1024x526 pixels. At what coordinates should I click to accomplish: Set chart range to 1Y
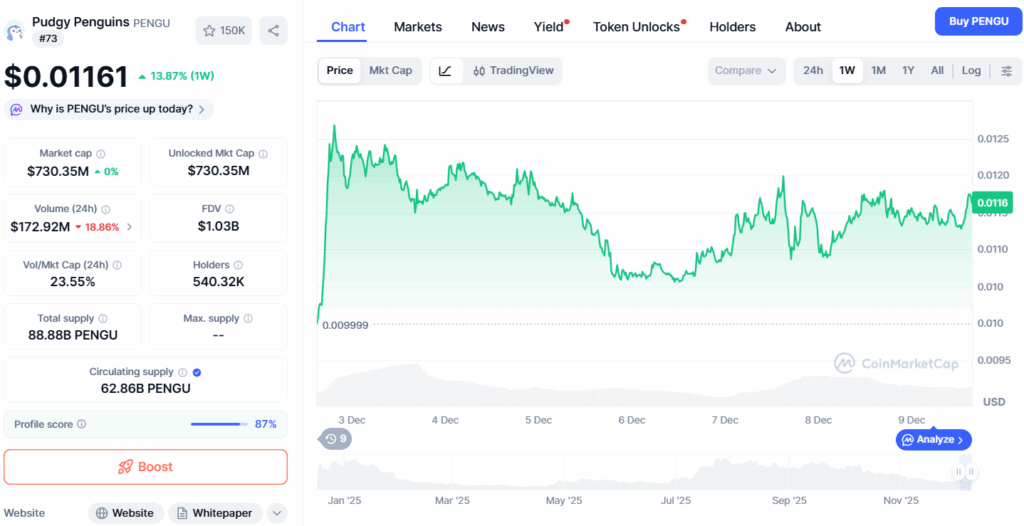coord(908,71)
